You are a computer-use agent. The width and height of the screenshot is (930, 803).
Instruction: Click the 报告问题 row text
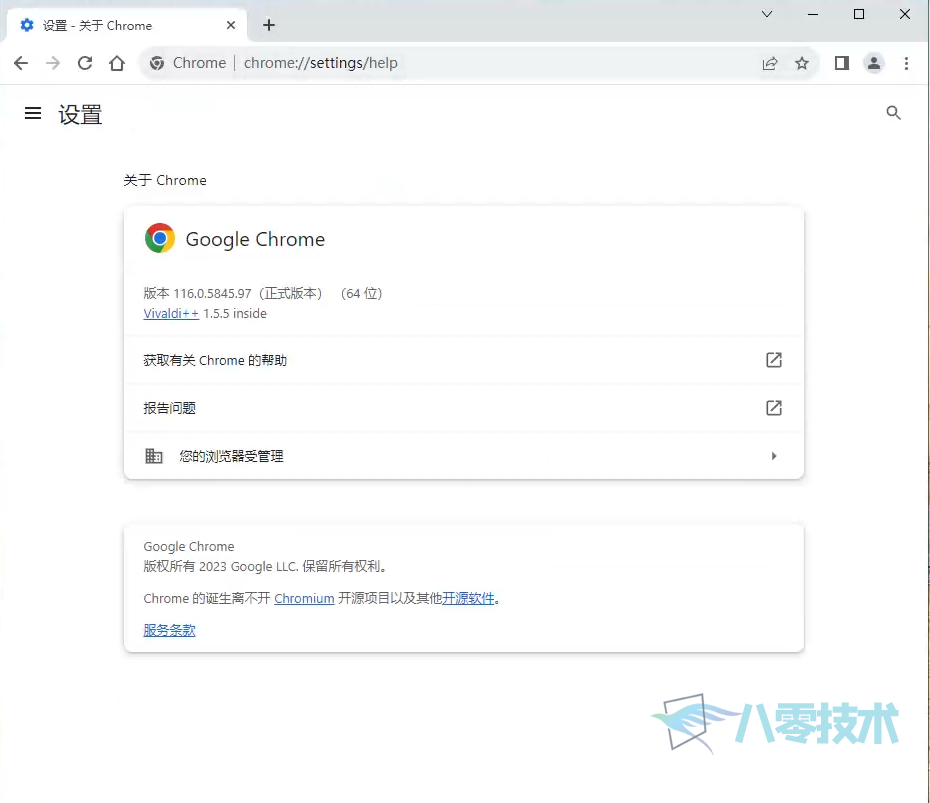click(170, 408)
